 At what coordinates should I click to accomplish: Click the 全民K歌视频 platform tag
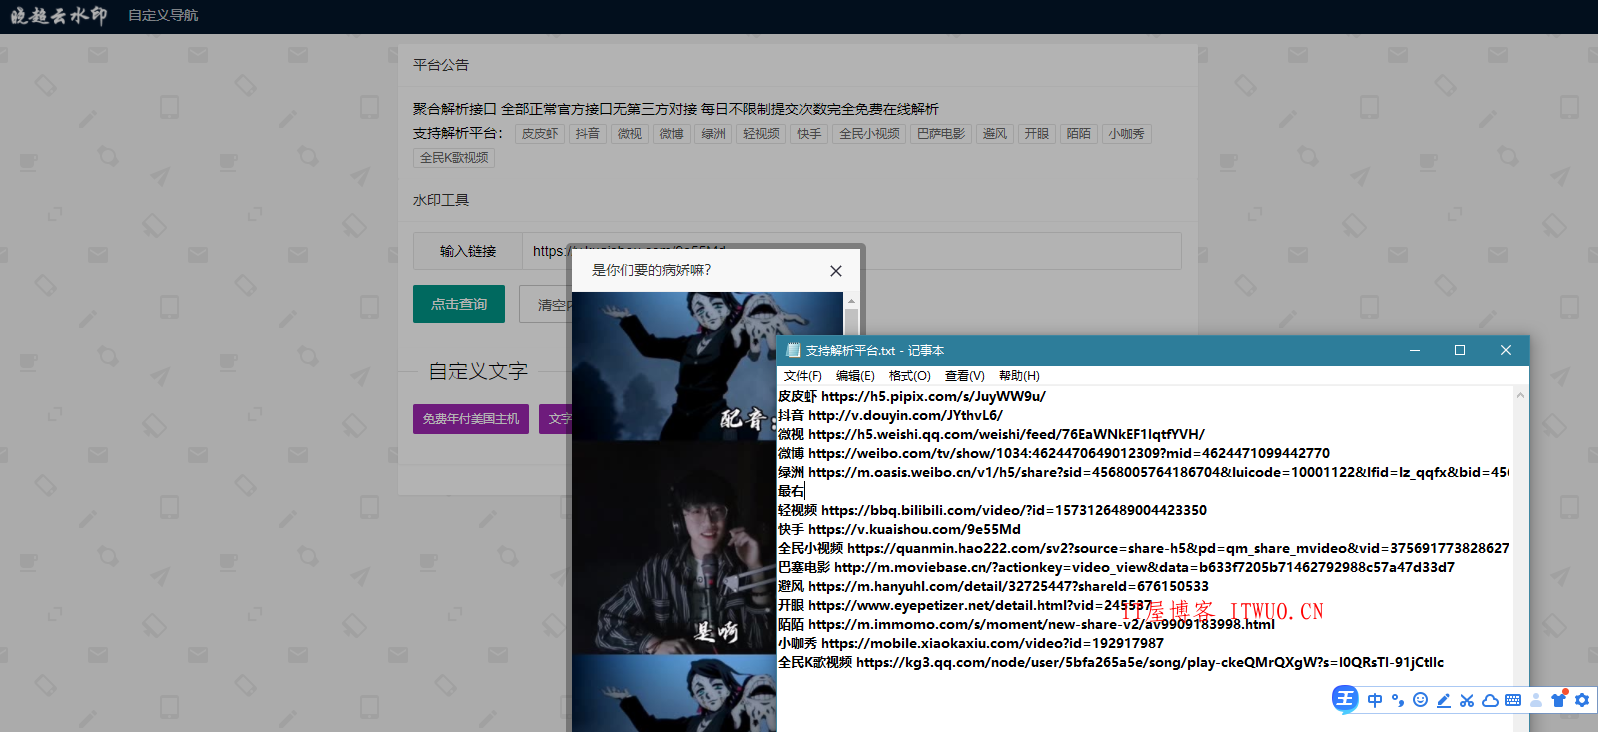point(454,158)
